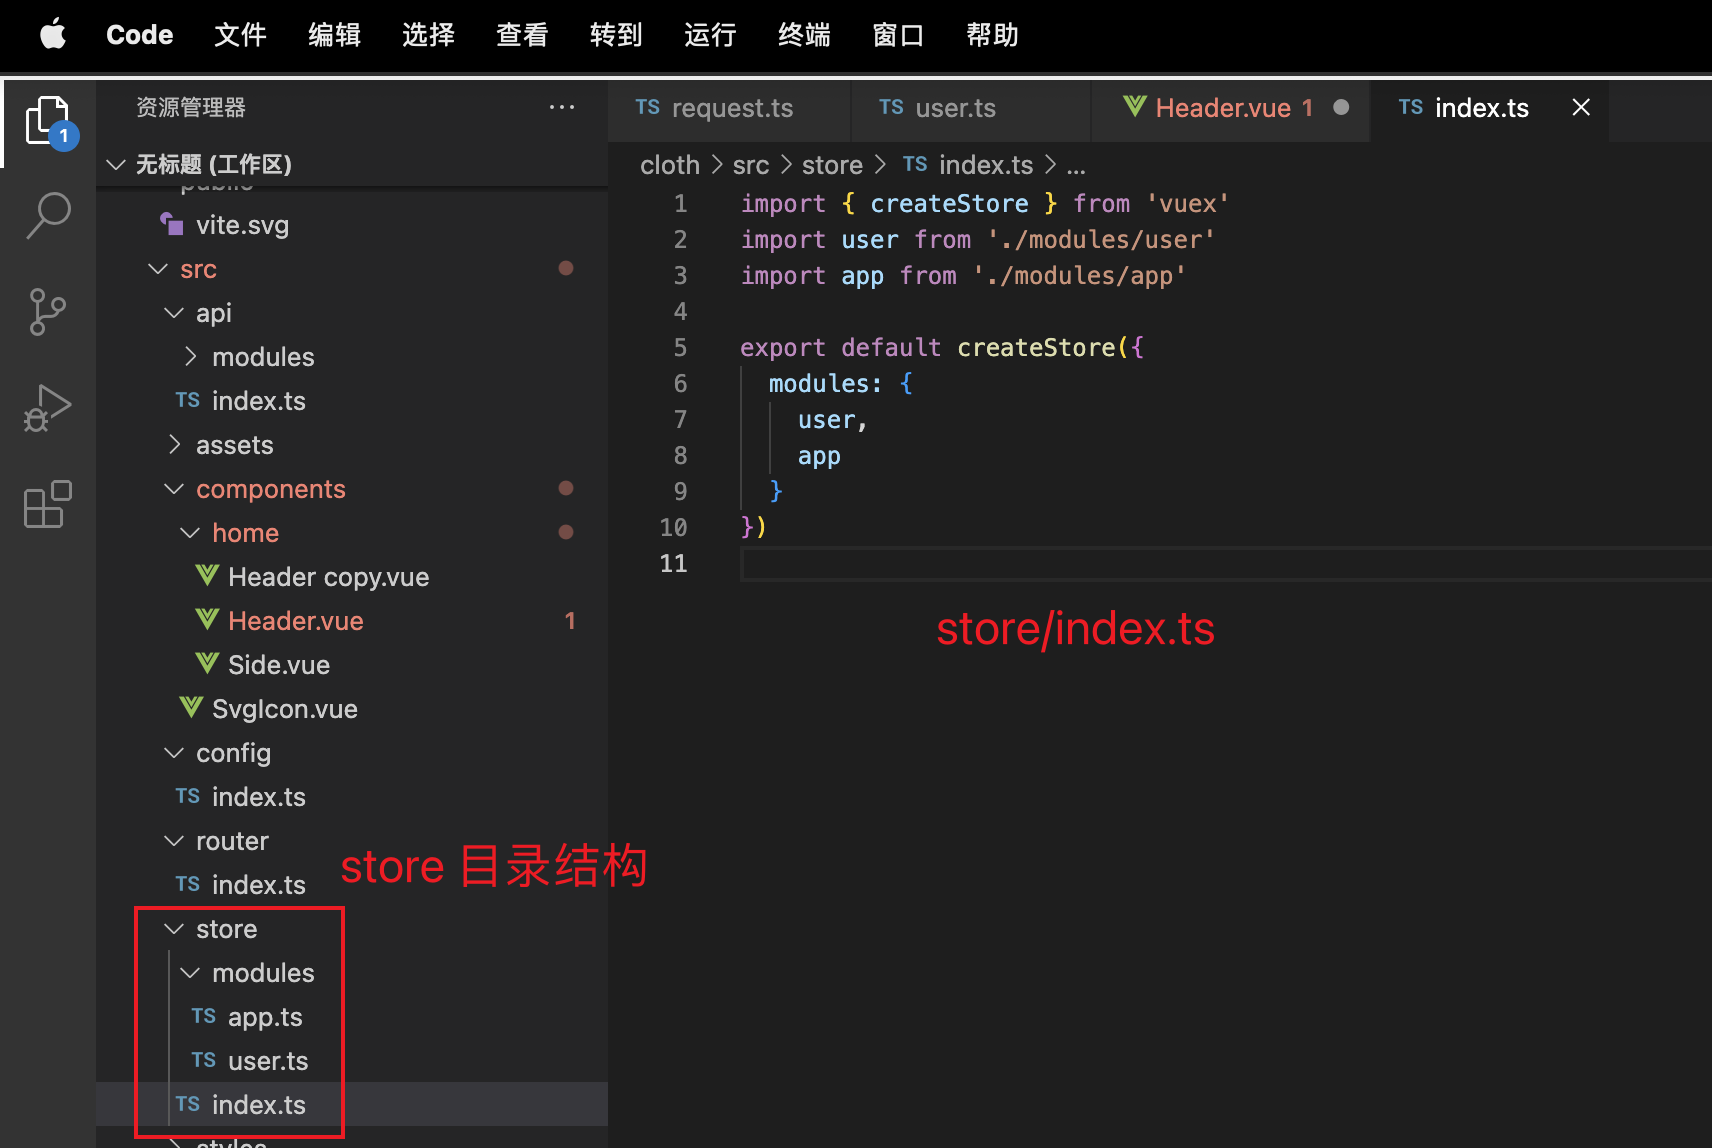Switch to the request.ts tab
1712x1148 pixels.
pyautogui.click(x=730, y=108)
